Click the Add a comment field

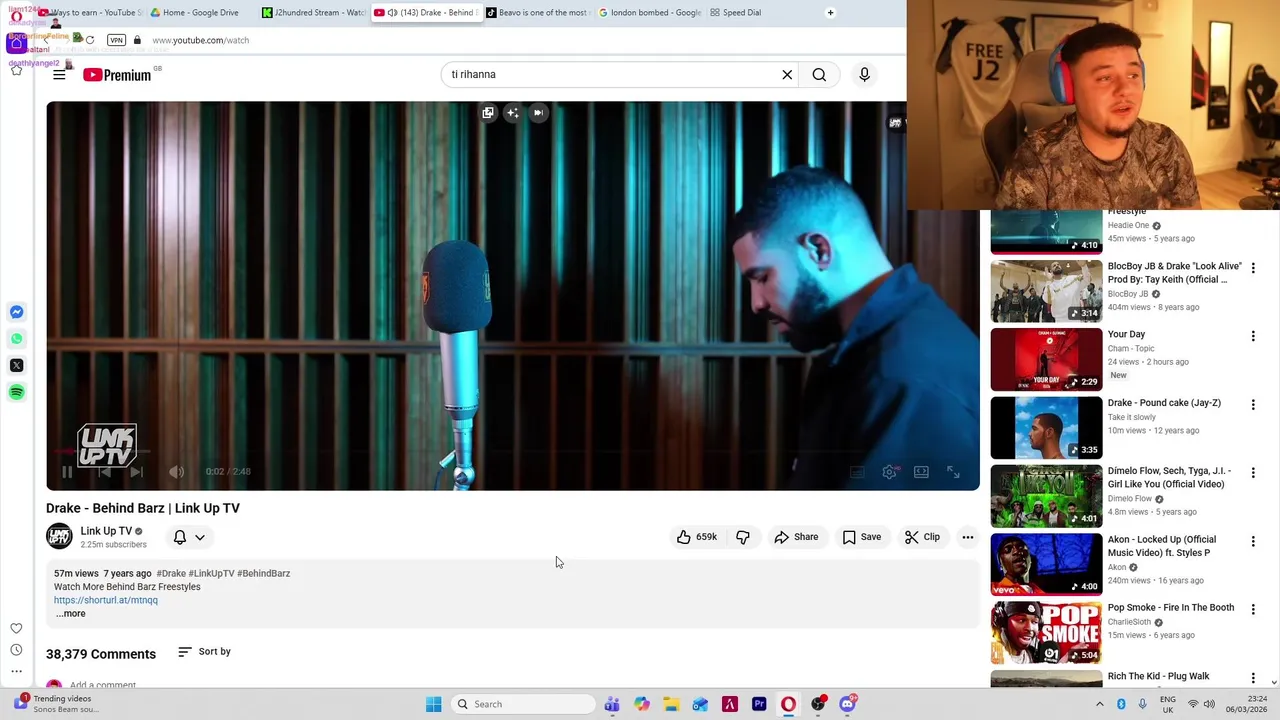coord(103,685)
